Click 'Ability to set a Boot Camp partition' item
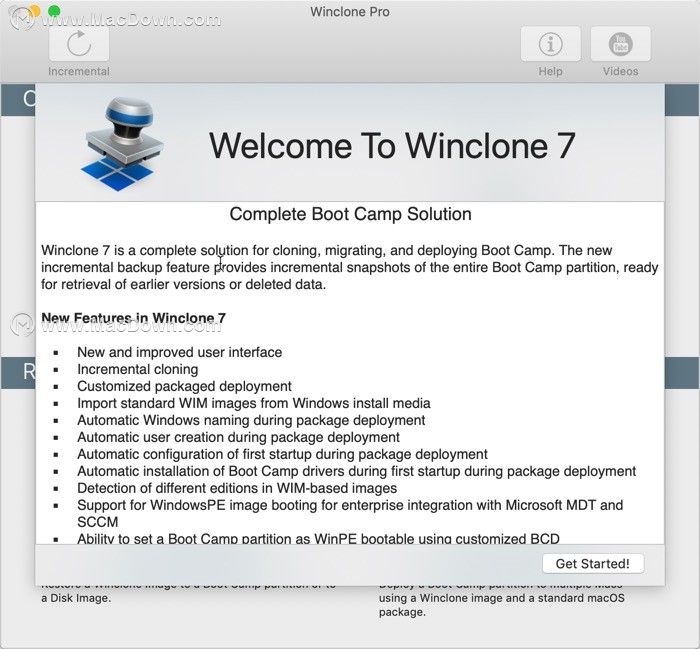The width and height of the screenshot is (700, 649). 318,538
